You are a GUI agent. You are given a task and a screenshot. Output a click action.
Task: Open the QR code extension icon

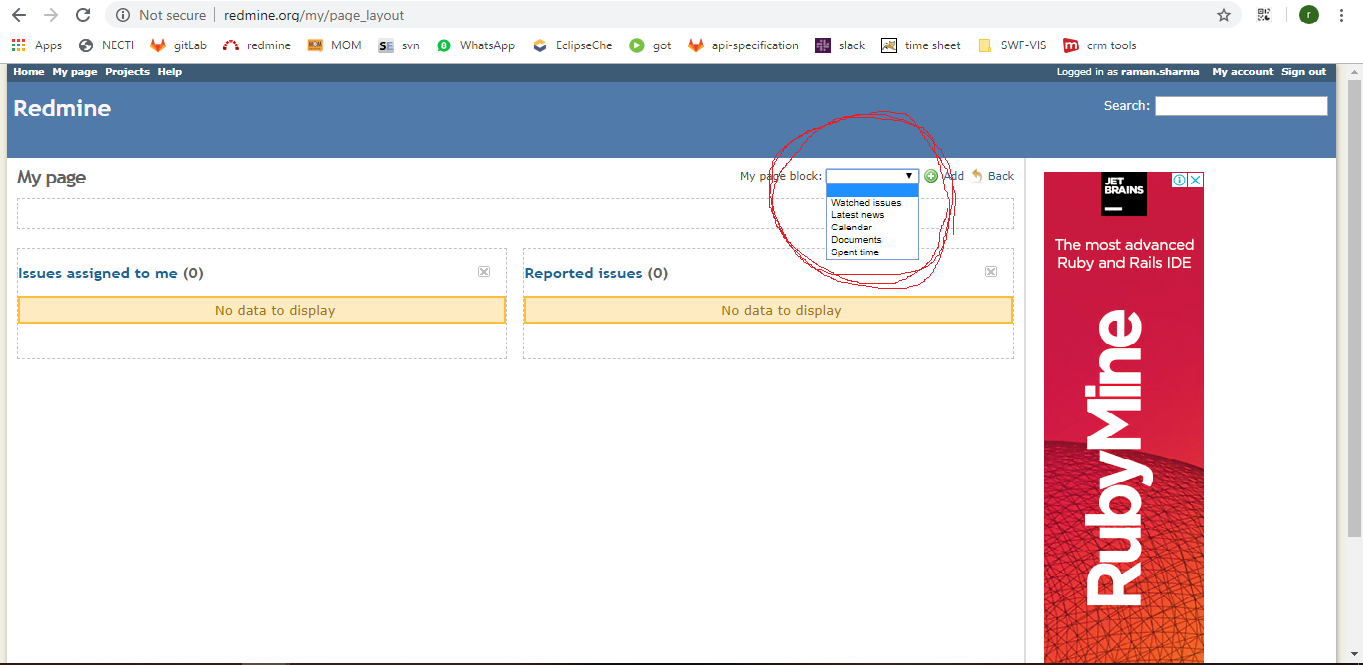(1265, 15)
